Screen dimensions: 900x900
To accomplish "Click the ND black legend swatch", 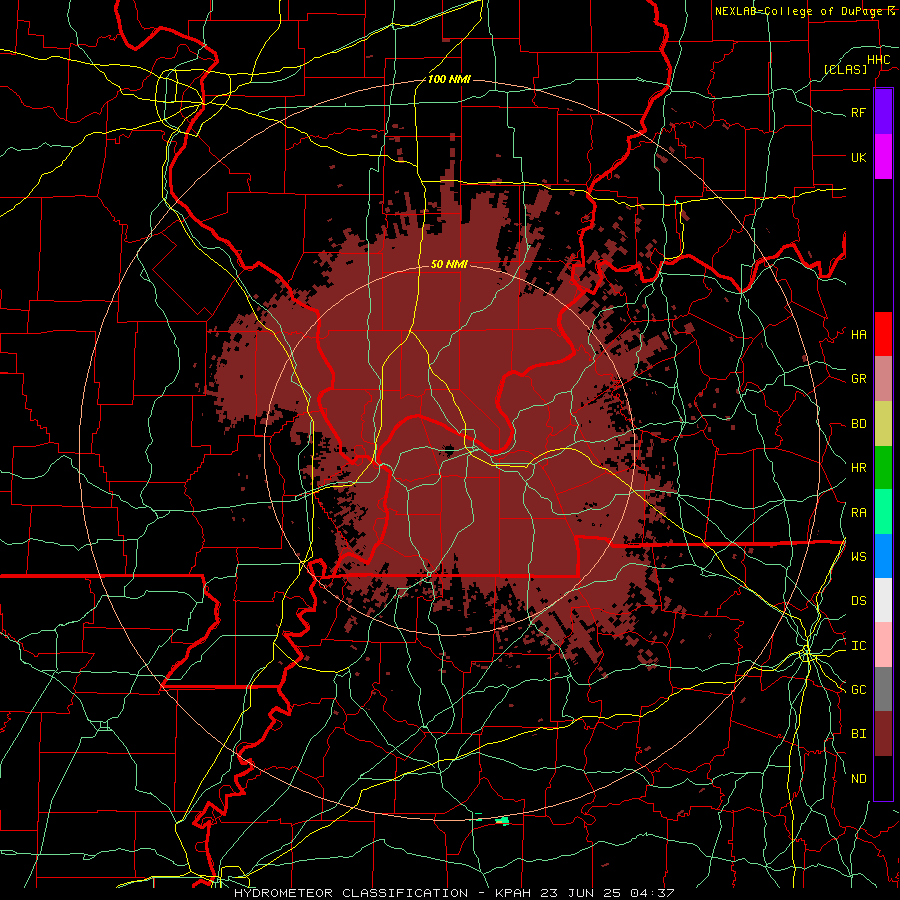I will (883, 778).
